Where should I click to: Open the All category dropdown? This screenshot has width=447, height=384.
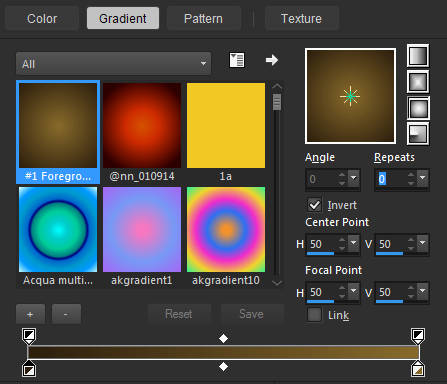point(113,63)
